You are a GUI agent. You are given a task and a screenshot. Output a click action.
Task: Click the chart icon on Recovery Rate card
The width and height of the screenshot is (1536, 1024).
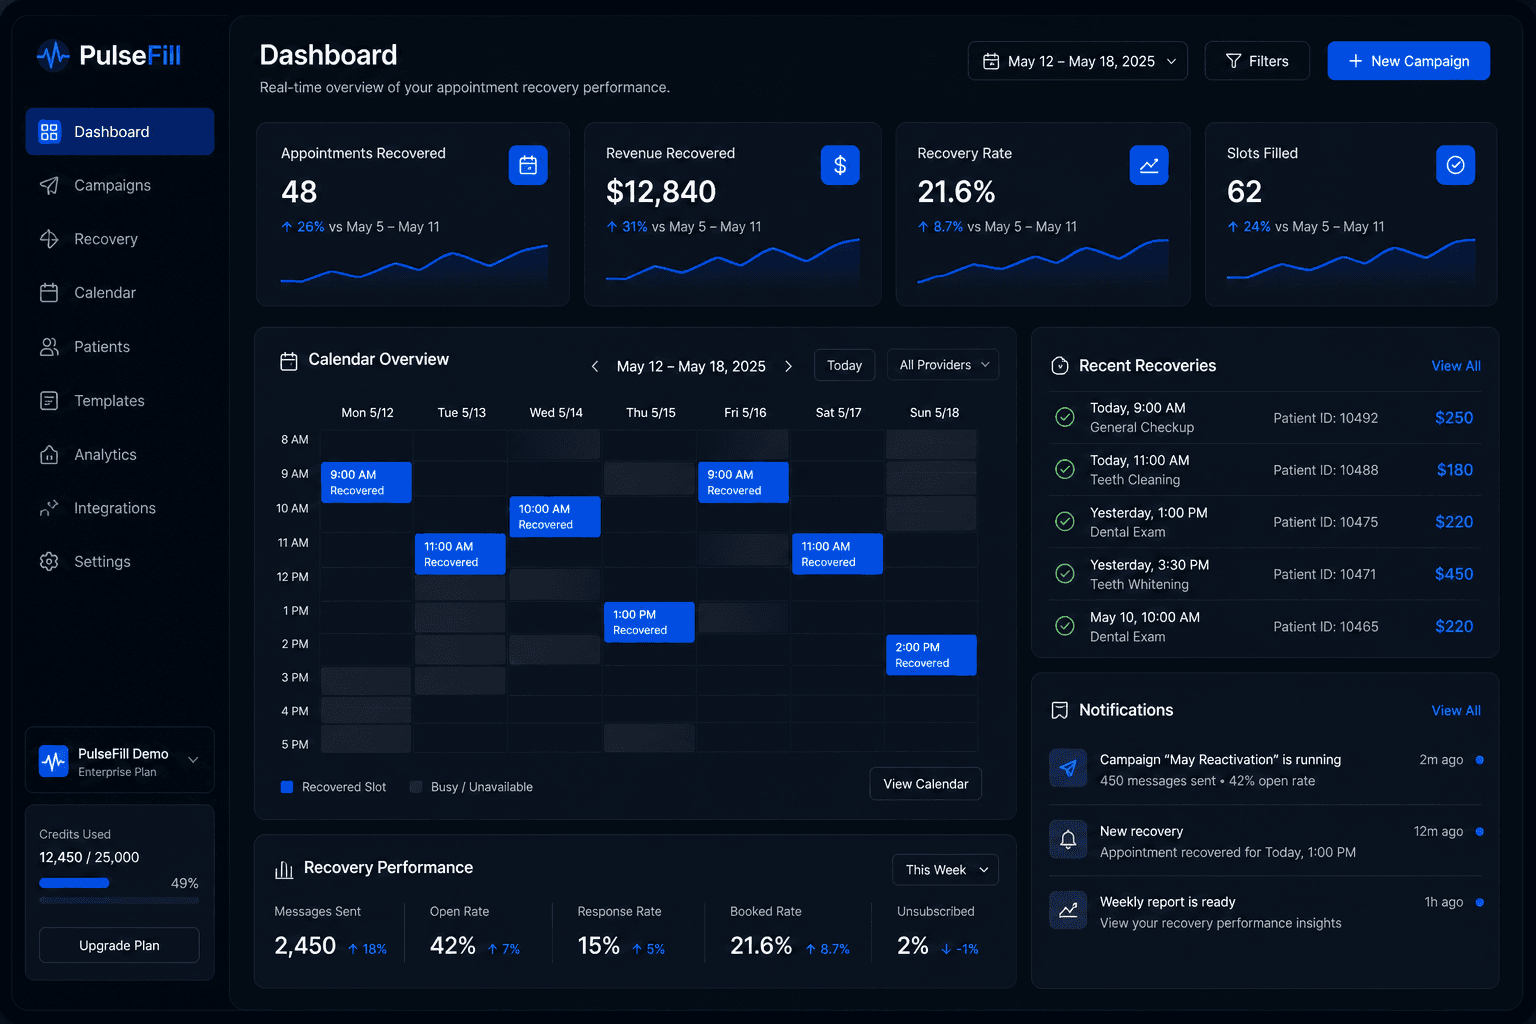pos(1149,165)
